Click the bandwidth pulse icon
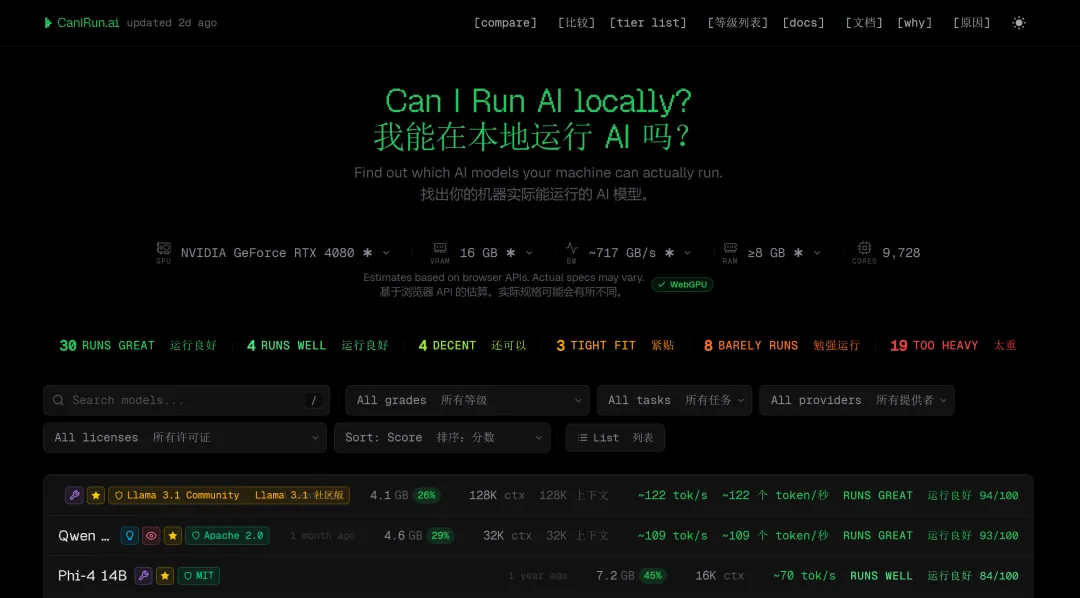 point(572,248)
